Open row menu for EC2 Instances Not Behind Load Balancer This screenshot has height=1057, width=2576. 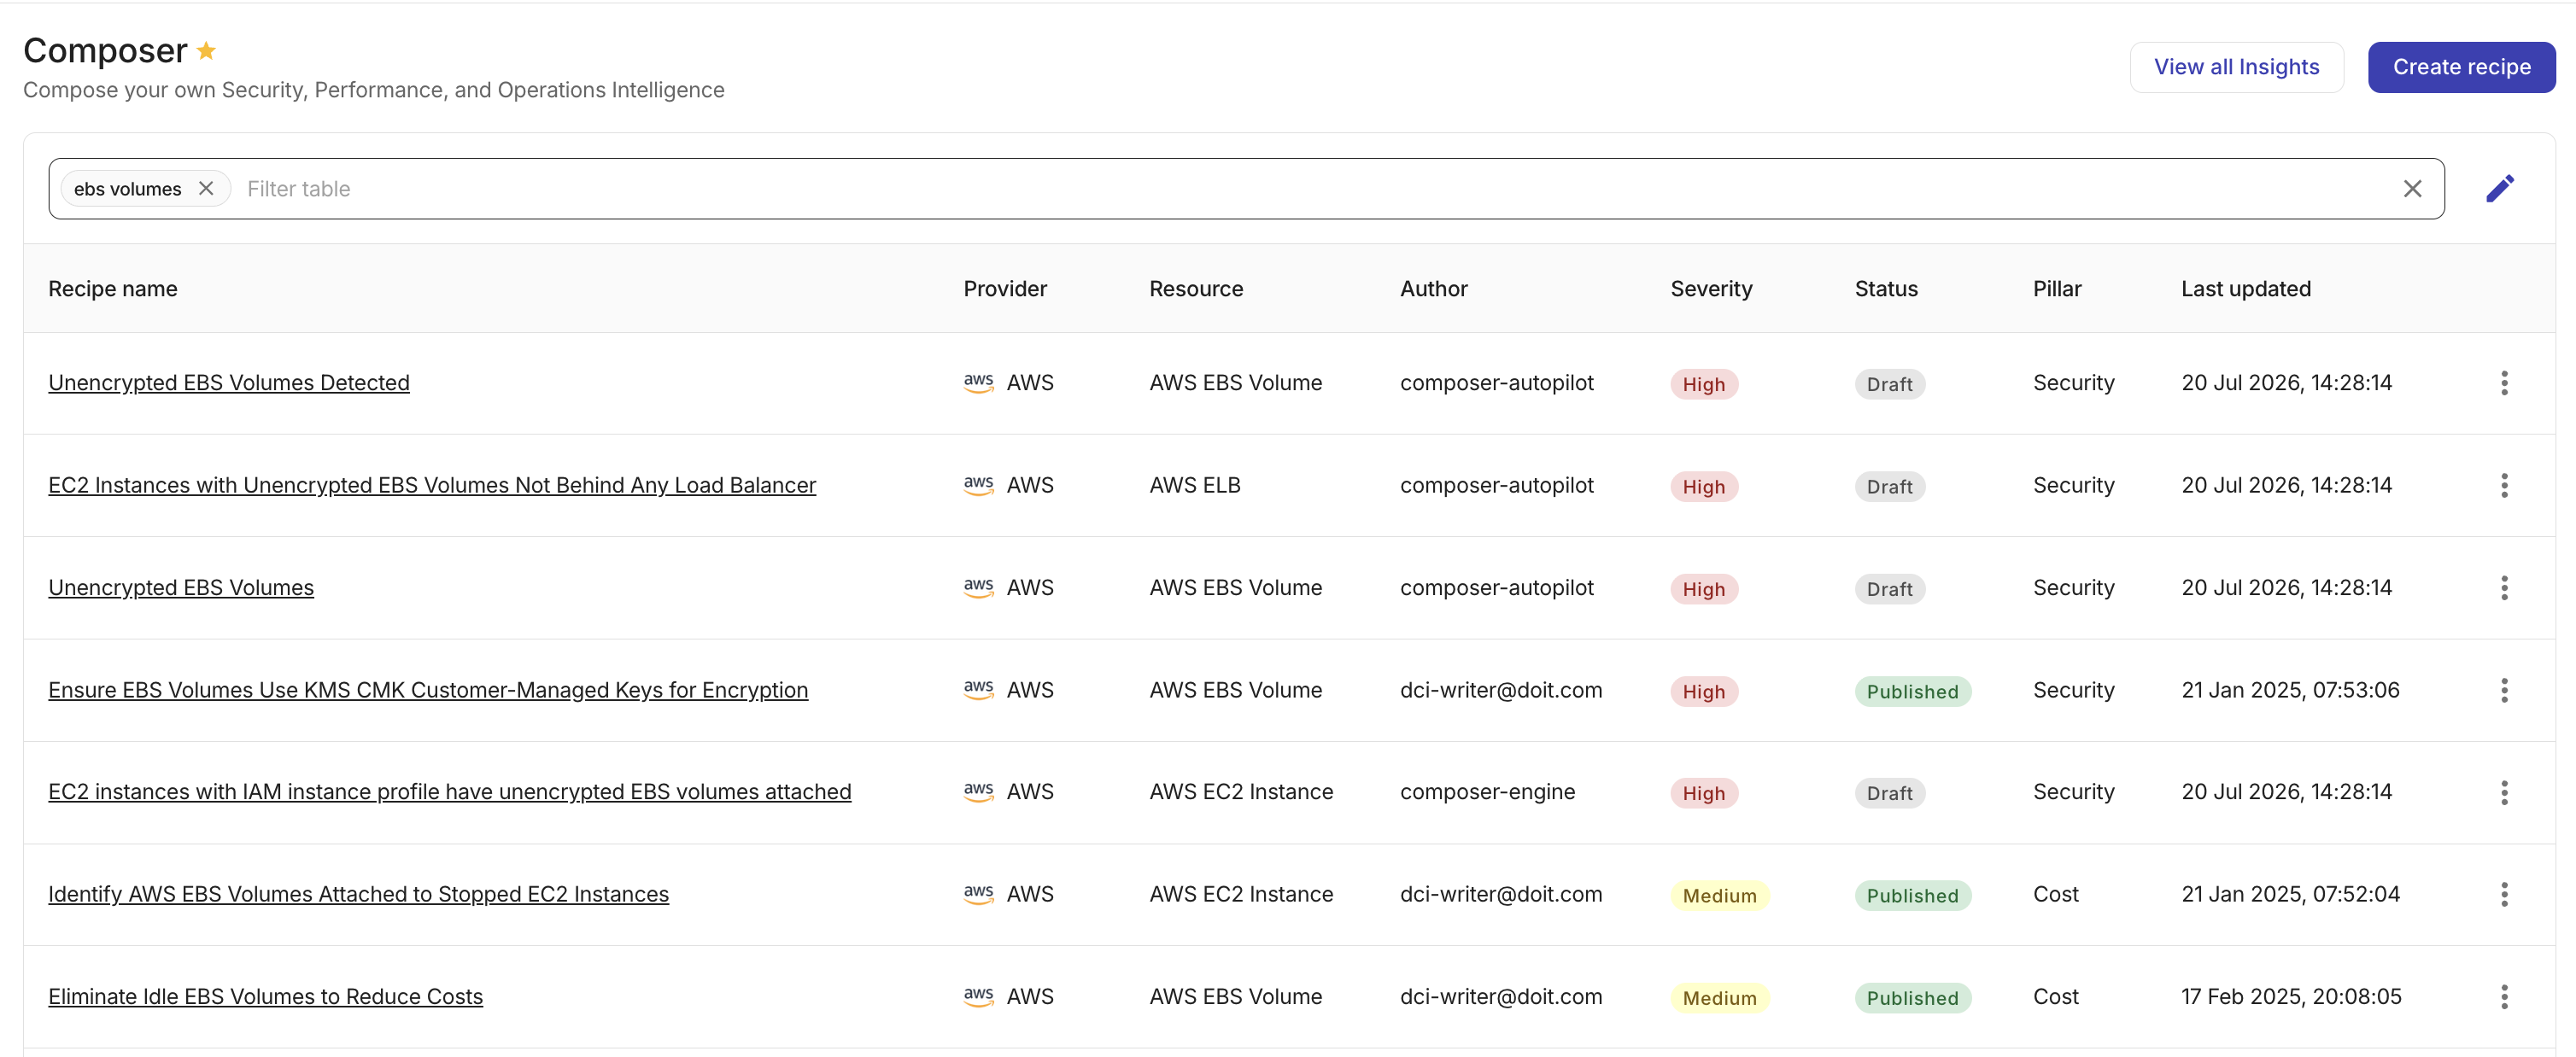point(2504,485)
